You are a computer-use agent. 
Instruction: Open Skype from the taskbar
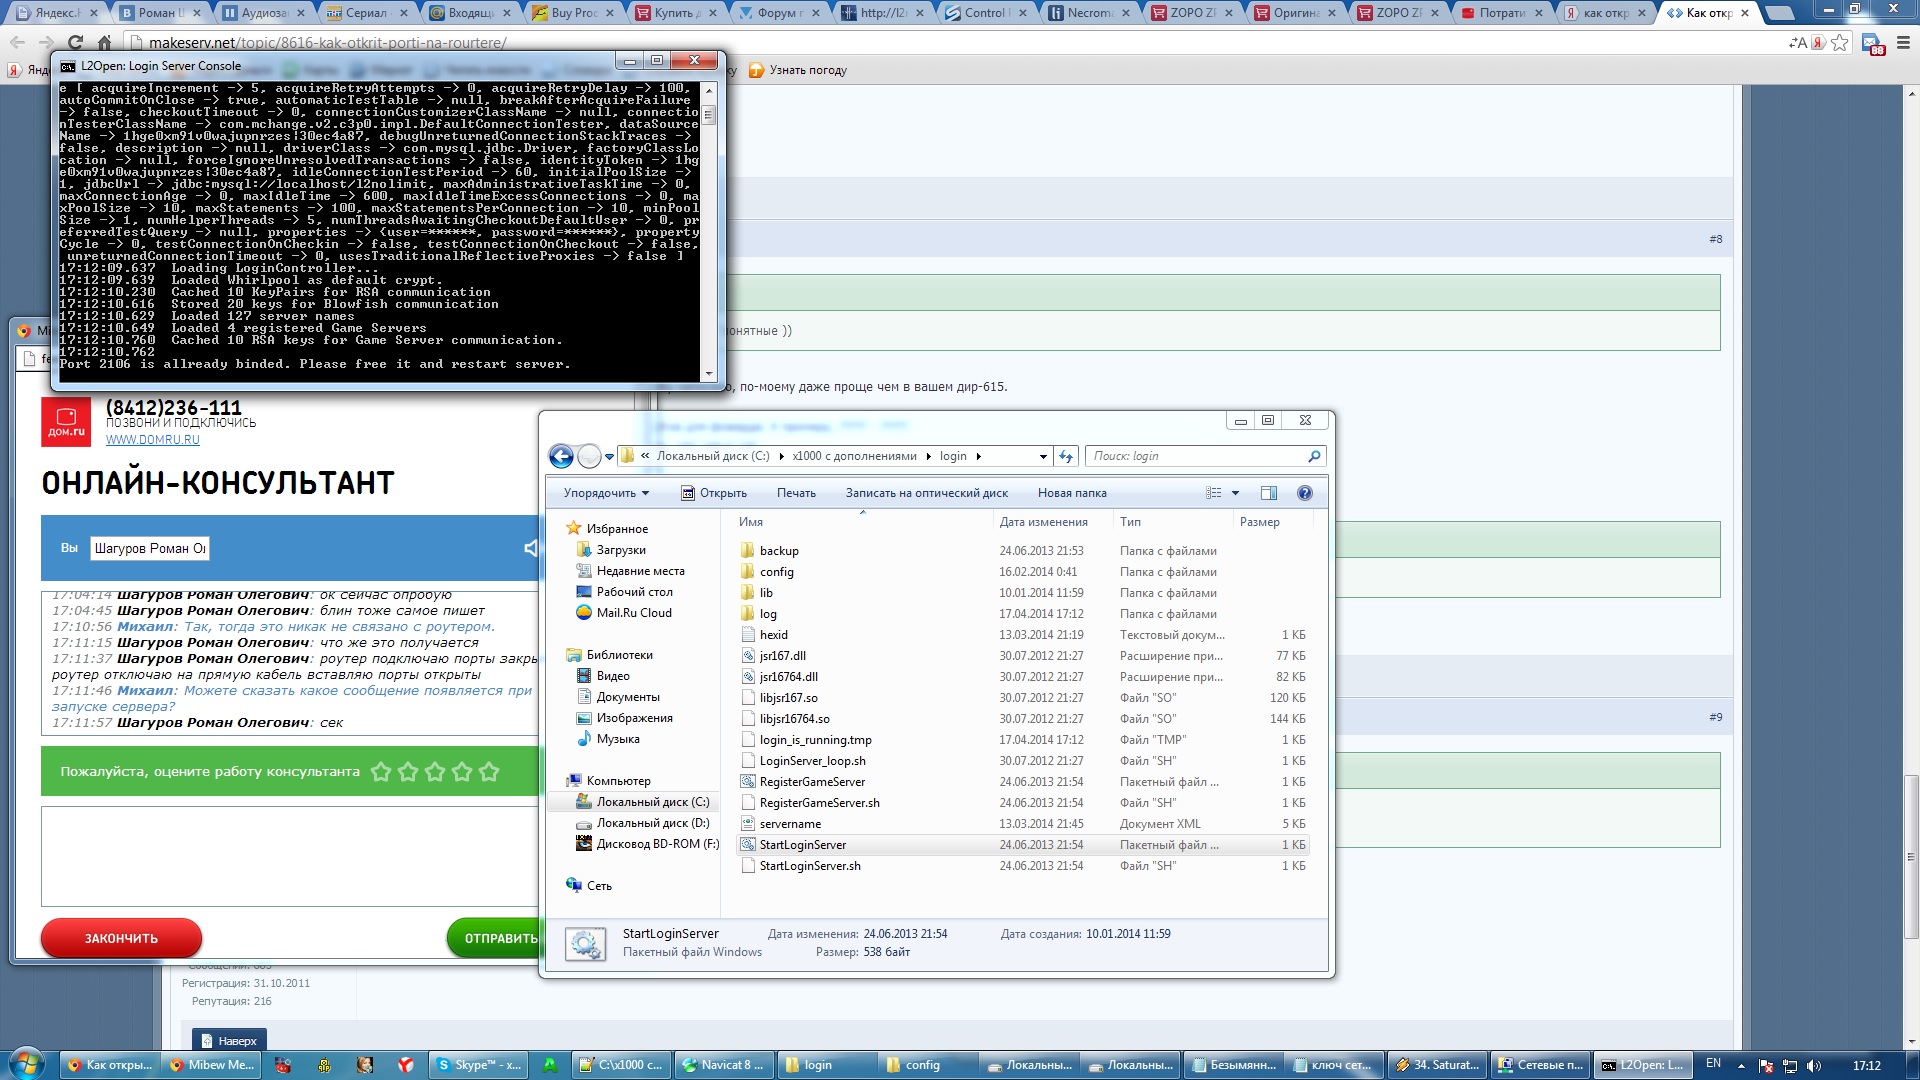(x=480, y=1065)
